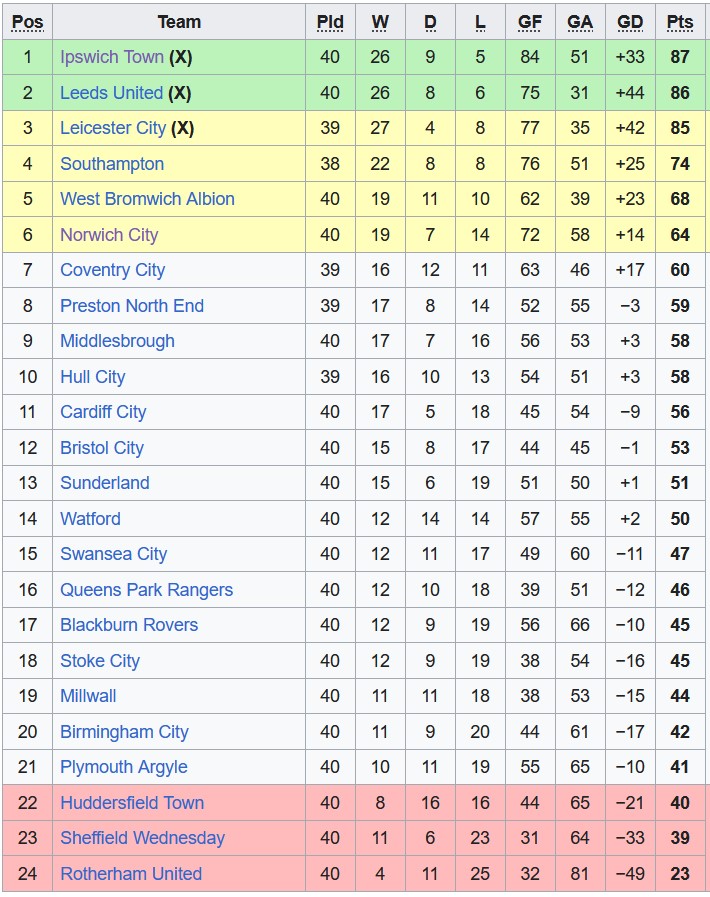Viewport: 710px width, 897px height.
Task: Click the Middlesbrough team link
Action: click(117, 341)
